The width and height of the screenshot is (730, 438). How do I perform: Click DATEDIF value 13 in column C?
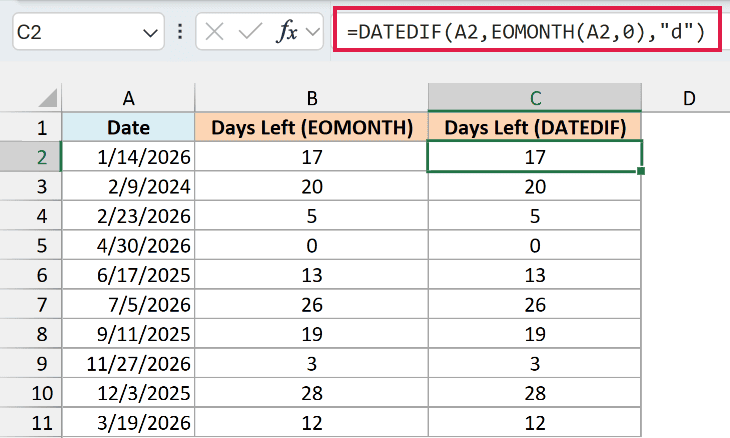tap(535, 275)
